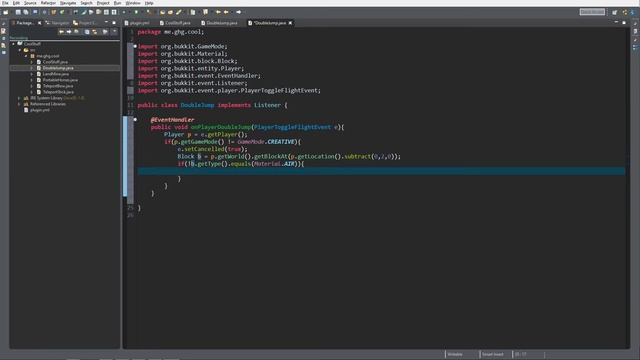The width and height of the screenshot is (640, 360).
Task: Select DoubleJump.java in Package Explorer
Action: (58, 68)
